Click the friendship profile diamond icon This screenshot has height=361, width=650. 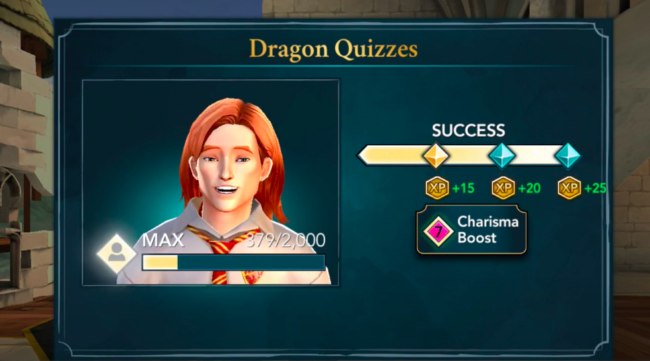[116, 253]
